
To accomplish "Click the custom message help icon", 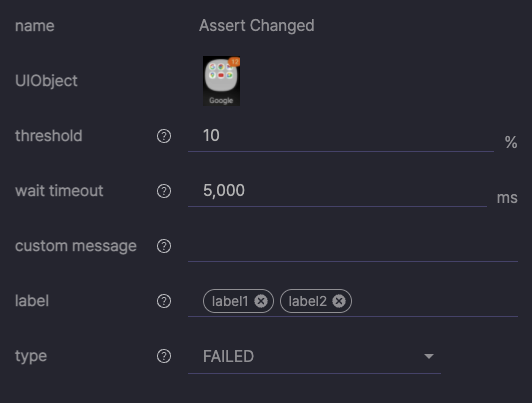I will [x=164, y=246].
